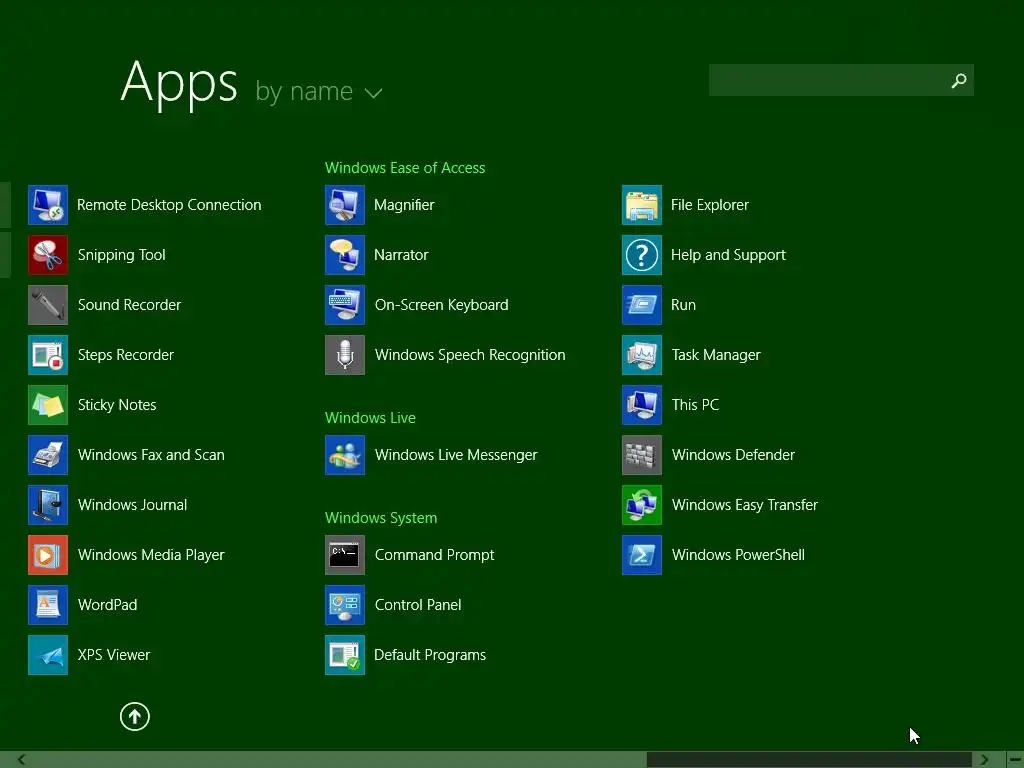Viewport: 1024px width, 768px height.
Task: Click the 'Windows PowerShell' label
Action: click(x=738, y=555)
